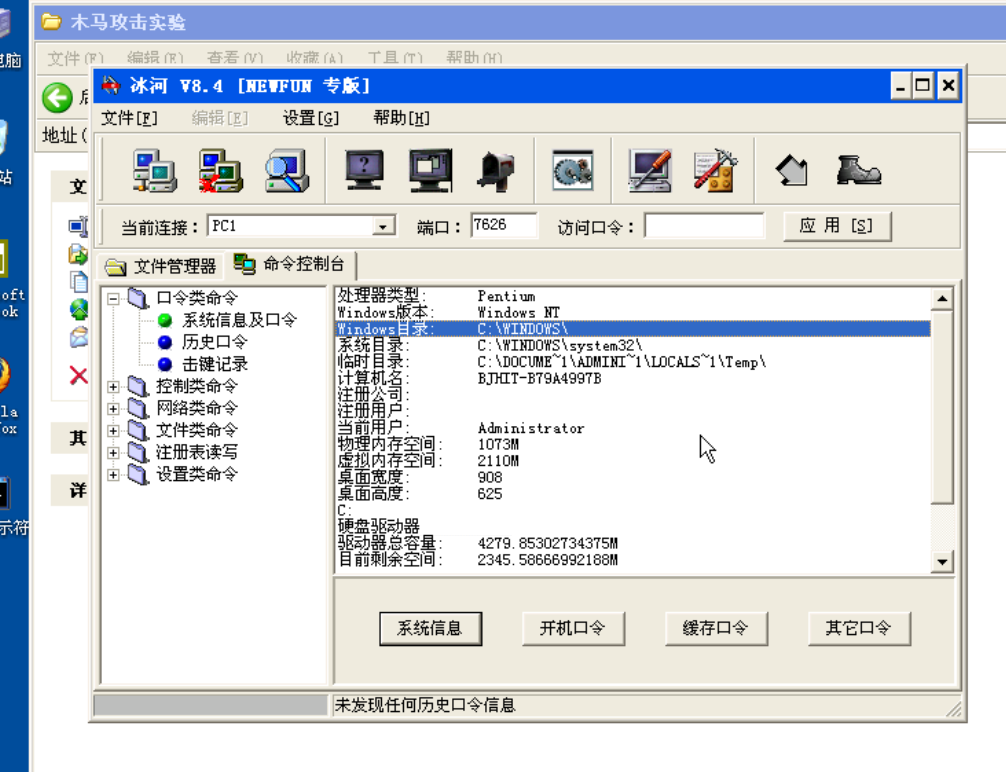Expand the 网络类命令 tree node
Viewport: 1006px width, 772px height.
pyautogui.click(x=113, y=409)
